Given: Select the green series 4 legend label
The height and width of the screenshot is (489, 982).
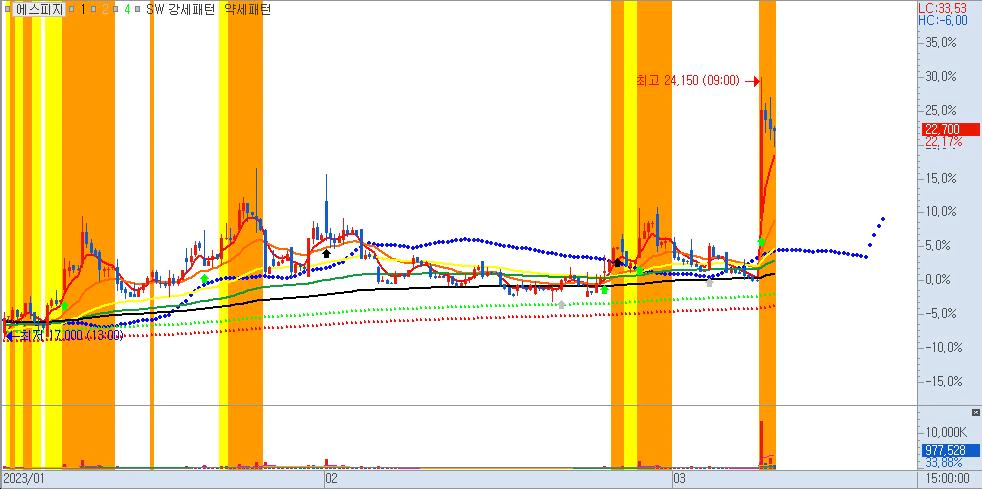Looking at the screenshot, I should pos(127,9).
